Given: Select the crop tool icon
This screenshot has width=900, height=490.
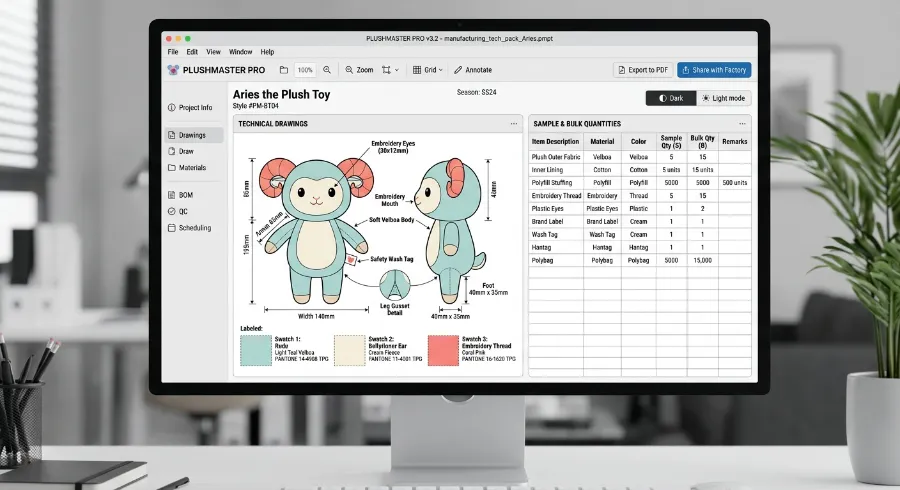Looking at the screenshot, I should (386, 70).
